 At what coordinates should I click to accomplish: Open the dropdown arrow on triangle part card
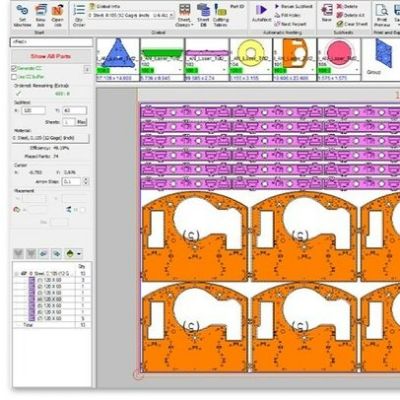136,70
